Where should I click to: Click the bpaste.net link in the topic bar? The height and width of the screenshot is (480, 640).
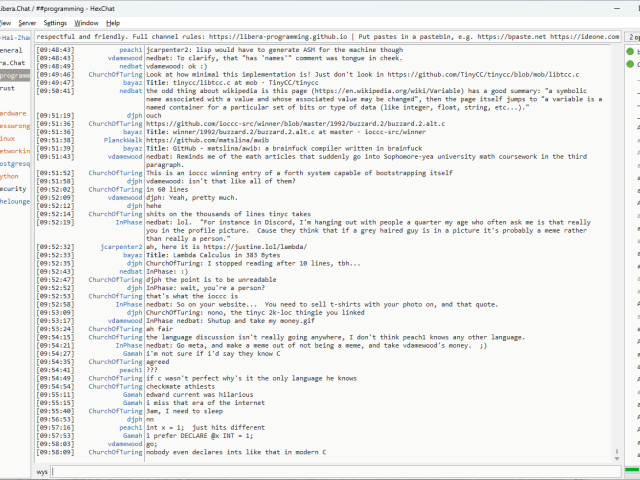pos(530,36)
